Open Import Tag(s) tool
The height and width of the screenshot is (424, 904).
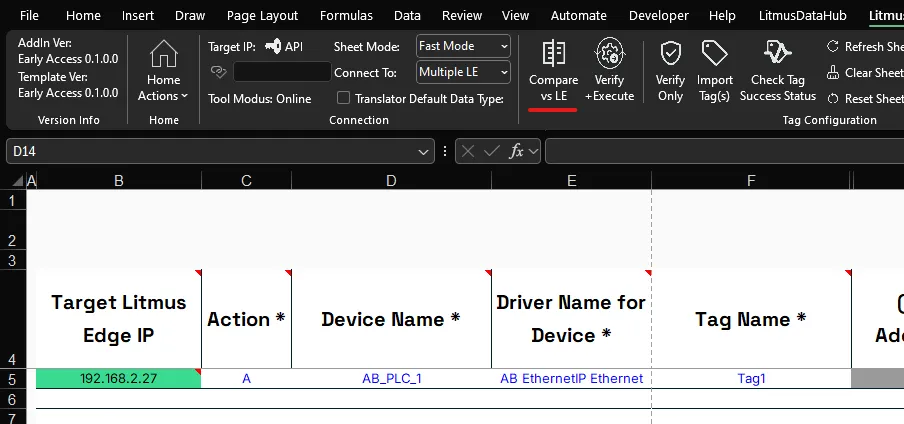[x=715, y=72]
